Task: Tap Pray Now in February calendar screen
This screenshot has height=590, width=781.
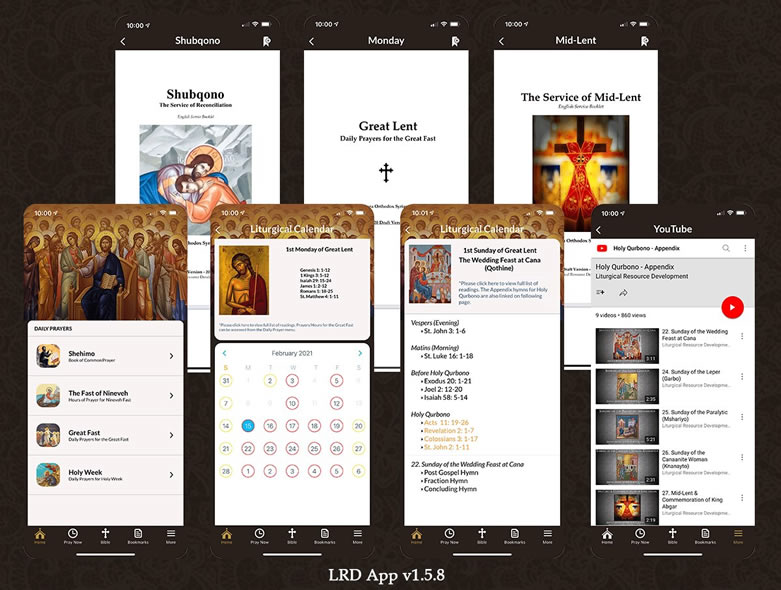Action: (x=260, y=536)
